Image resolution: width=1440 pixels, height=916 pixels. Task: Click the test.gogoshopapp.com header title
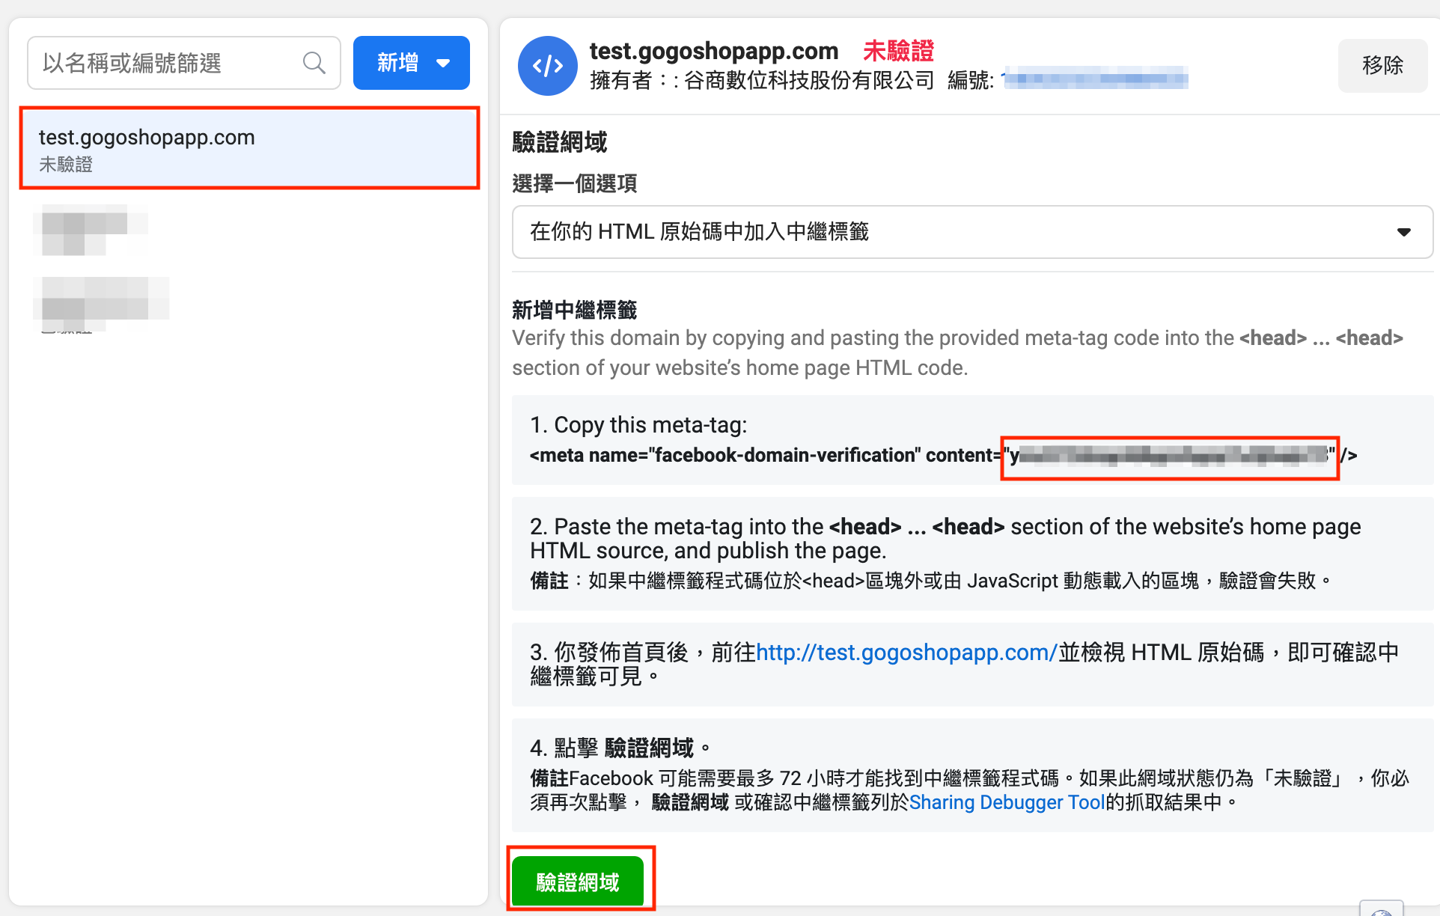coord(714,51)
